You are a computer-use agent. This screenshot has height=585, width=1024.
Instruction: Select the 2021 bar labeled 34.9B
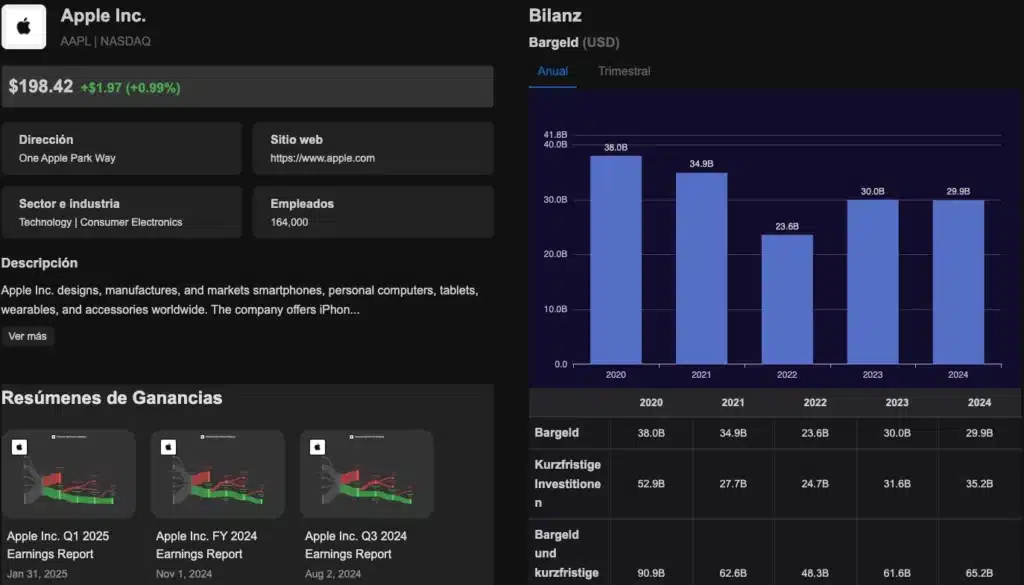click(x=701, y=268)
